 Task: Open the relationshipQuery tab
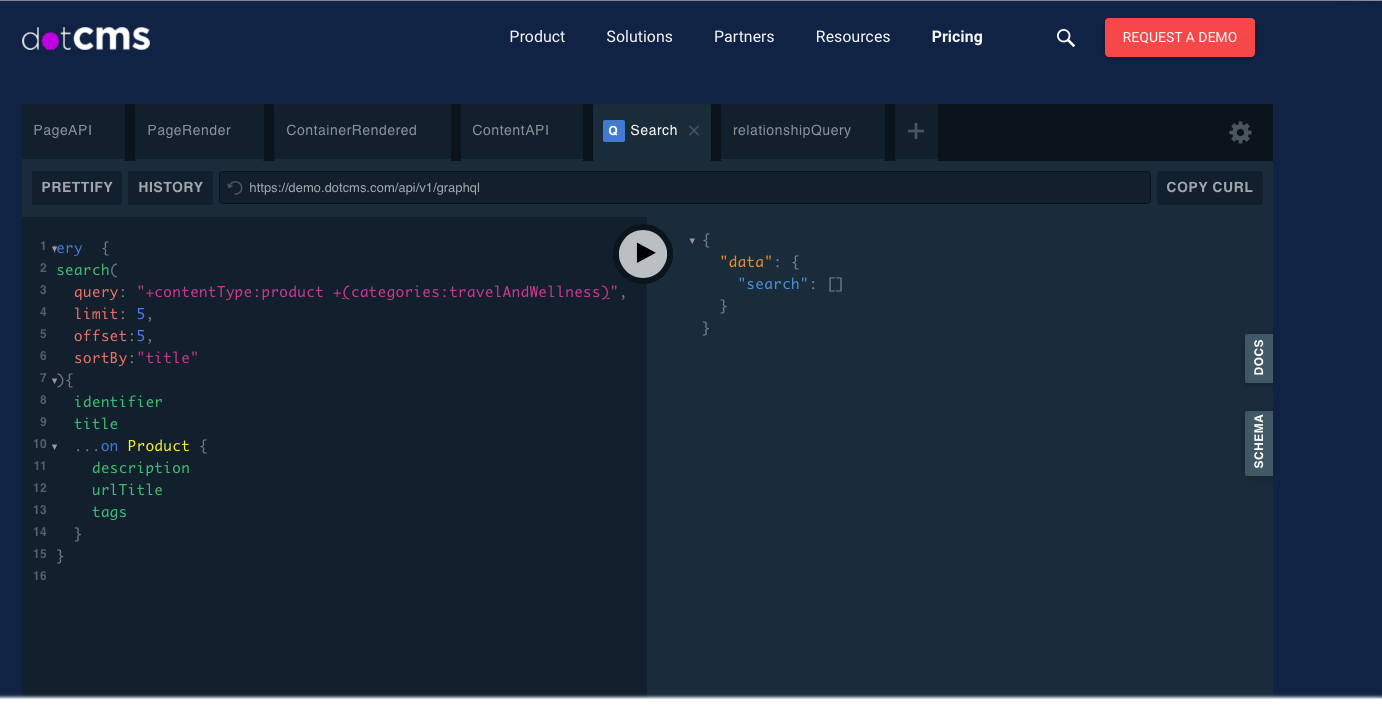point(792,130)
